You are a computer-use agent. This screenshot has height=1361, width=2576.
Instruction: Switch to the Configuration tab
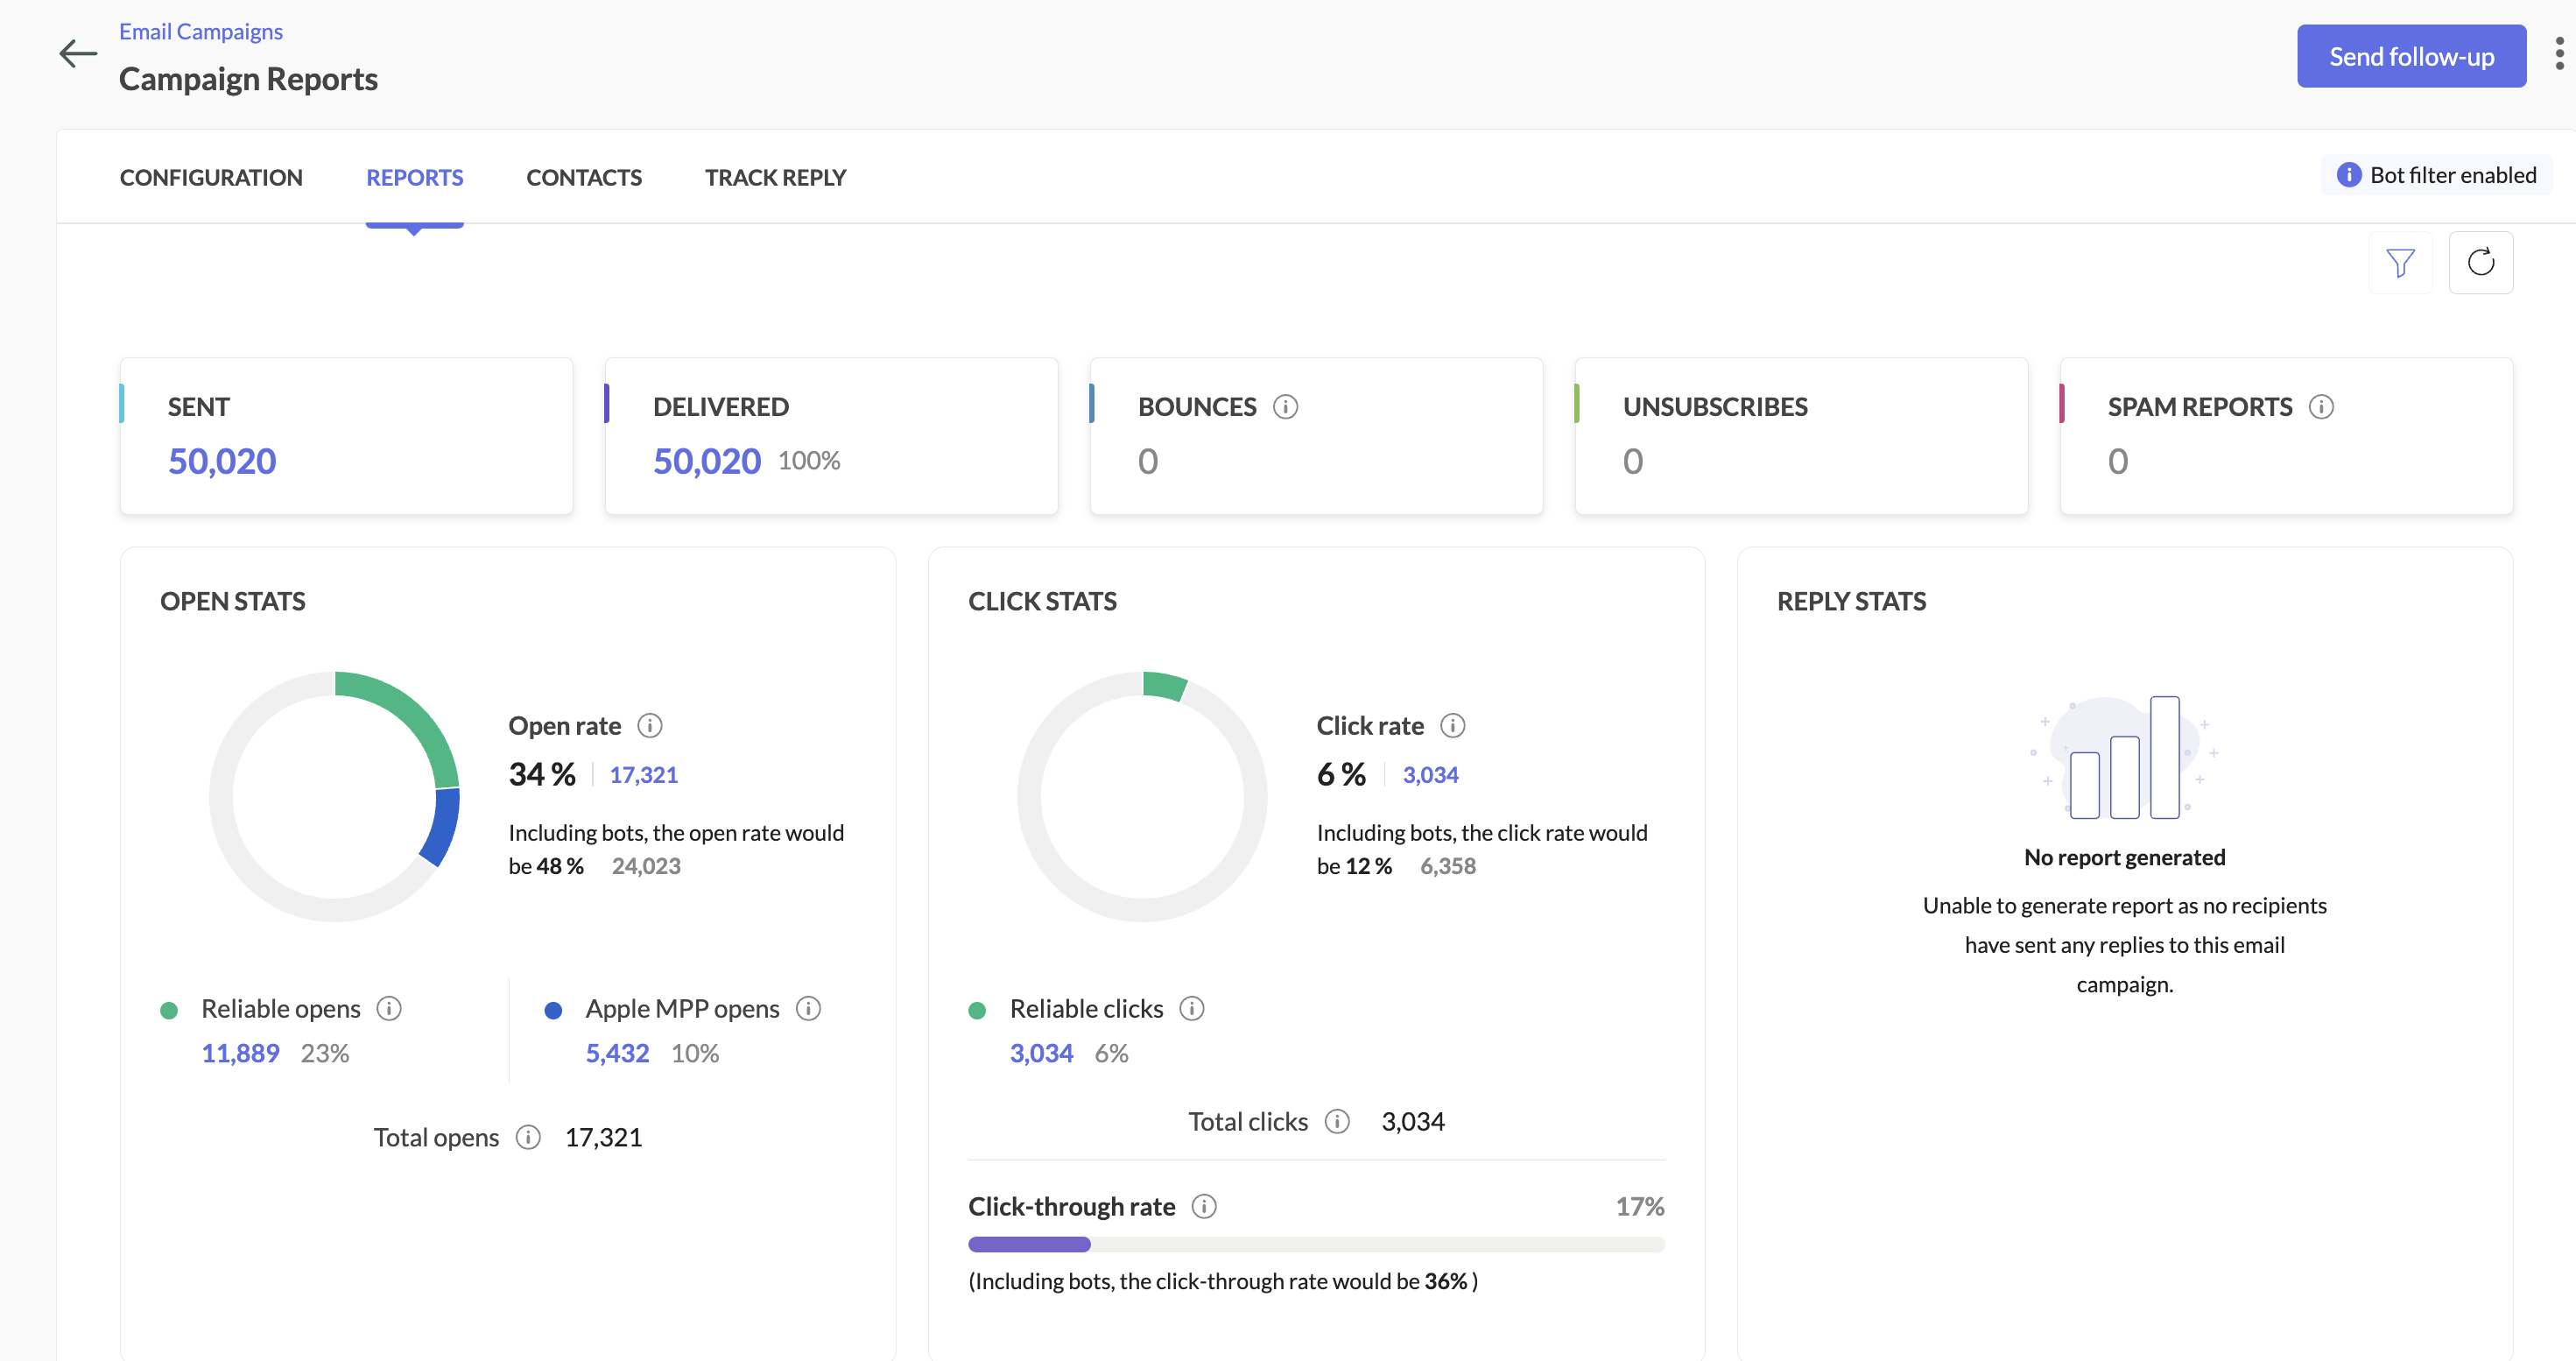tap(211, 178)
